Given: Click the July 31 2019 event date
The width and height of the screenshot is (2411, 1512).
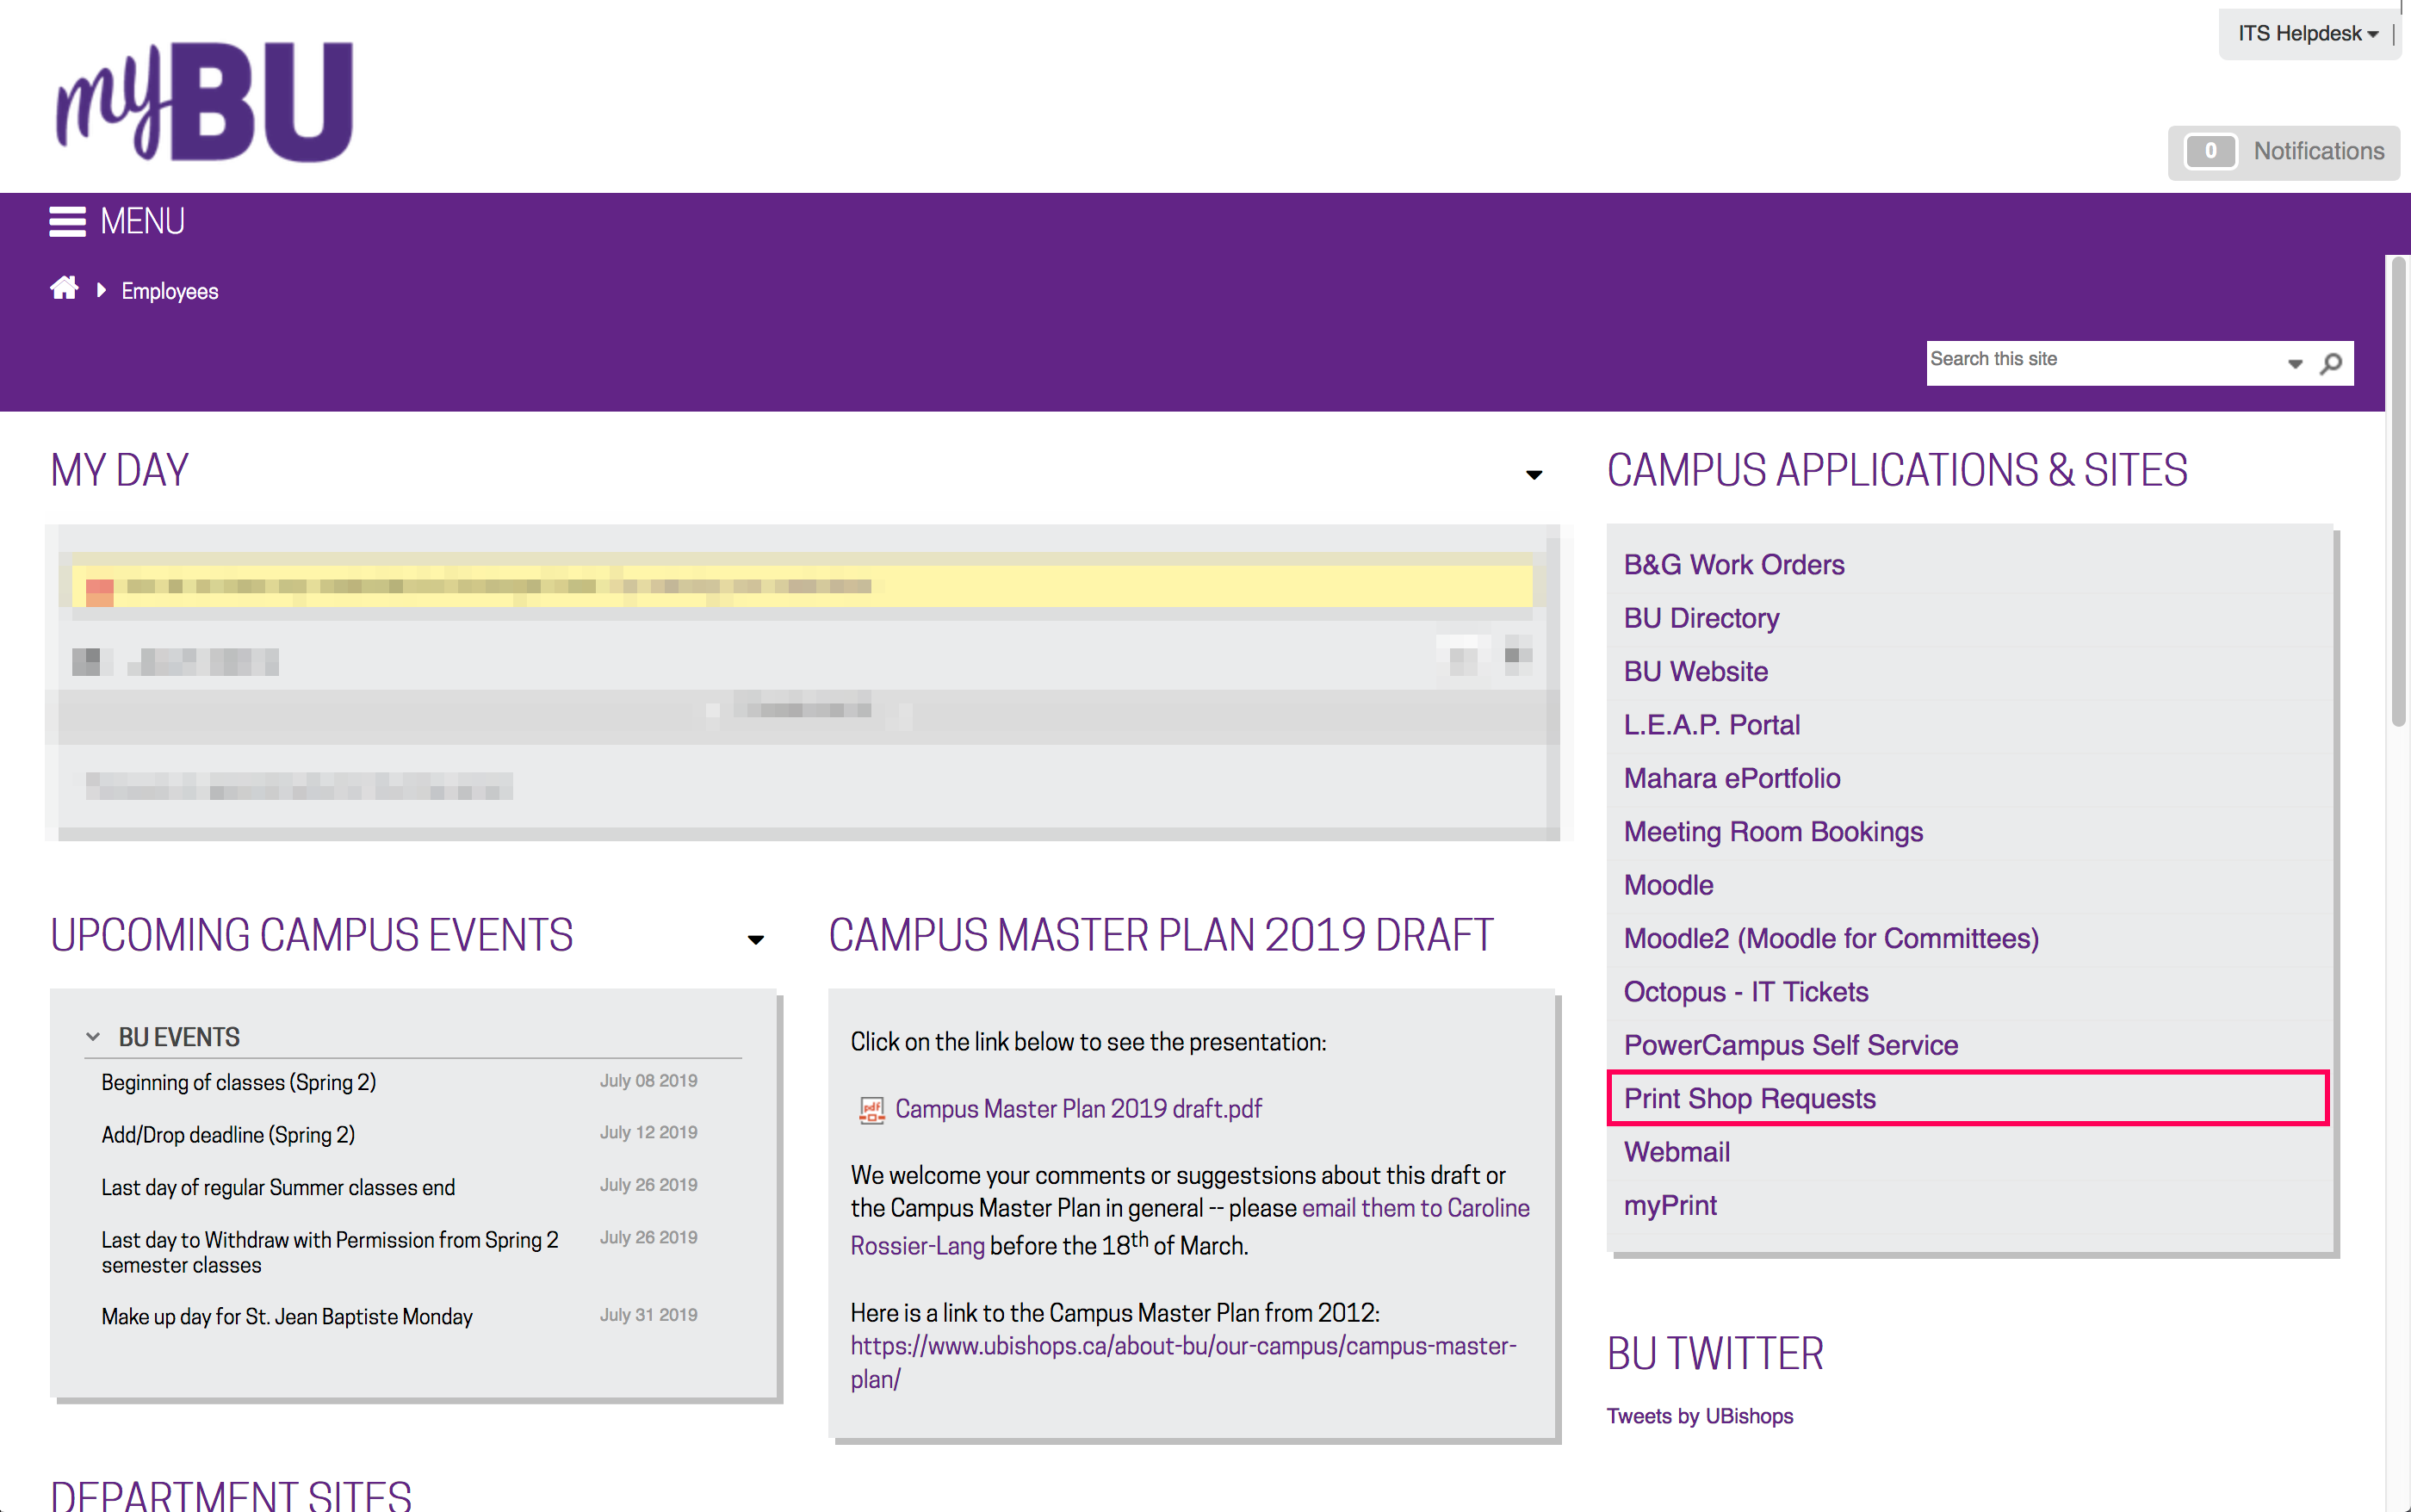Looking at the screenshot, I should pyautogui.click(x=648, y=1315).
